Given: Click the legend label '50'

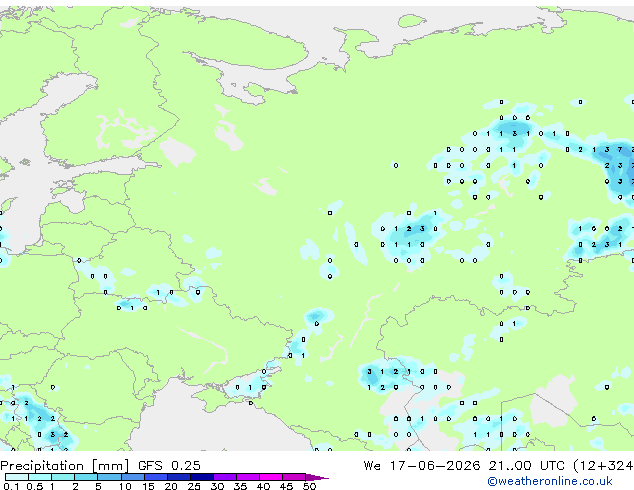Looking at the screenshot, I should coord(309,486).
